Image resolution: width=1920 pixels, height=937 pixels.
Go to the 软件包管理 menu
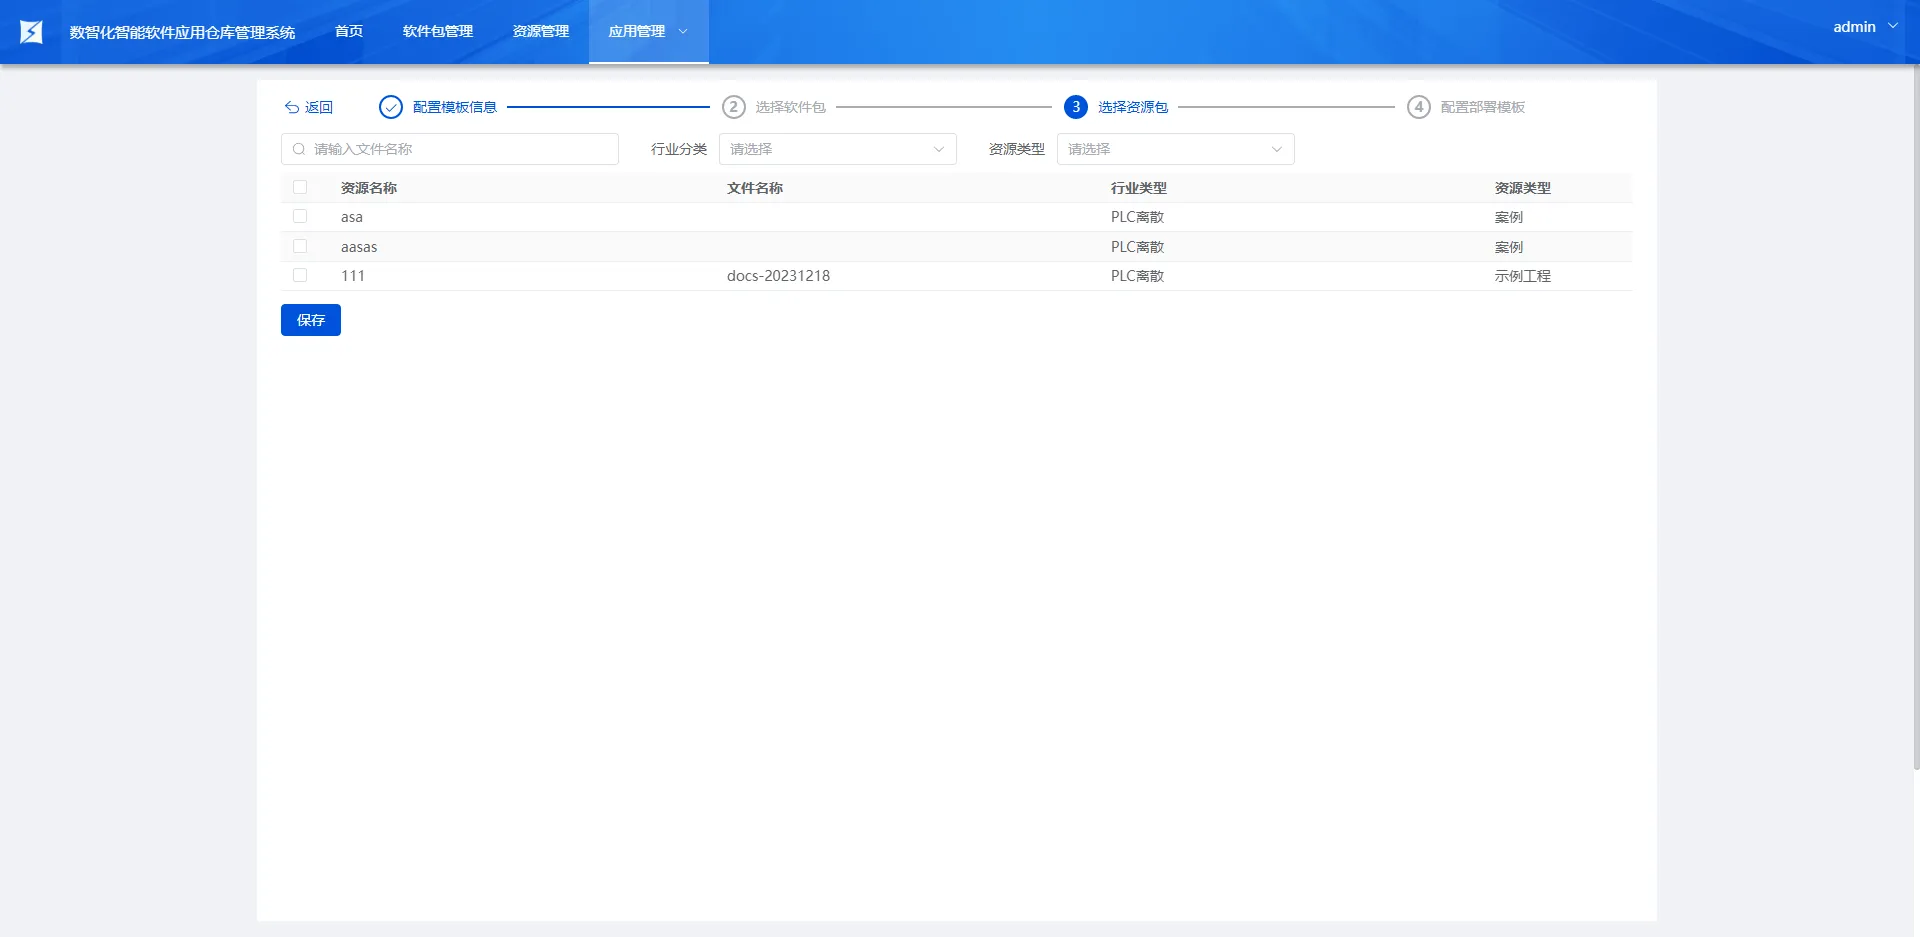click(438, 32)
